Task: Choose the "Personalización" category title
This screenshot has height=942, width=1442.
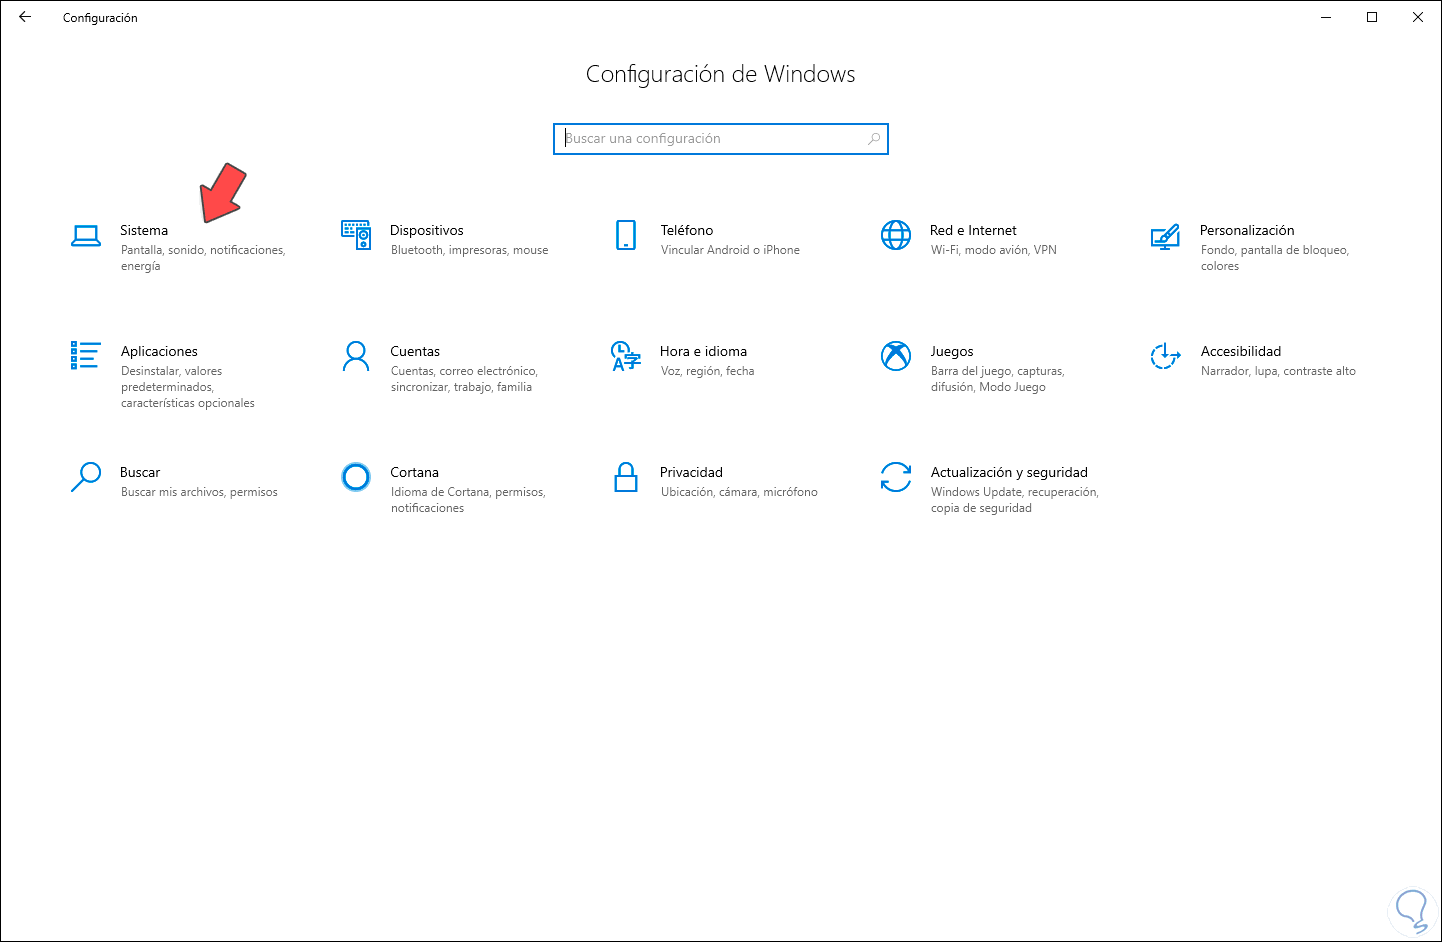Action: (x=1247, y=231)
